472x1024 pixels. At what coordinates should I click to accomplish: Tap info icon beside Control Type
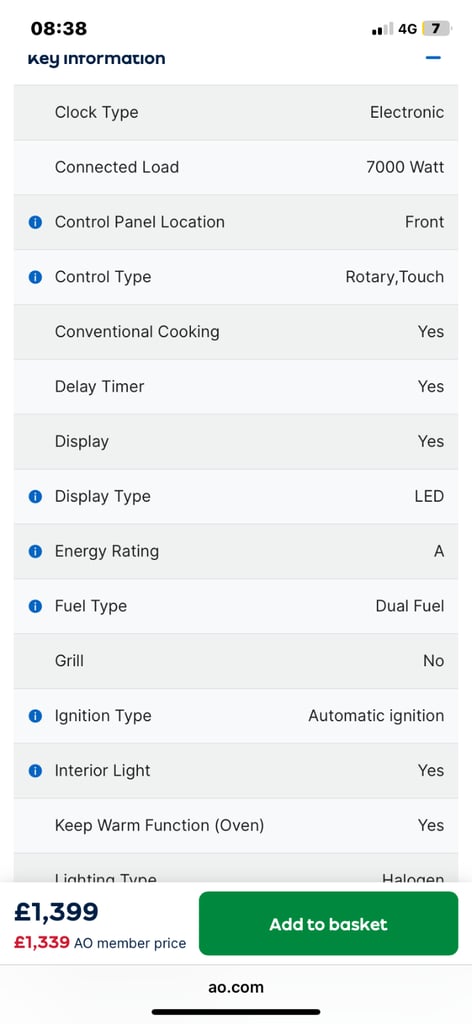(35, 277)
